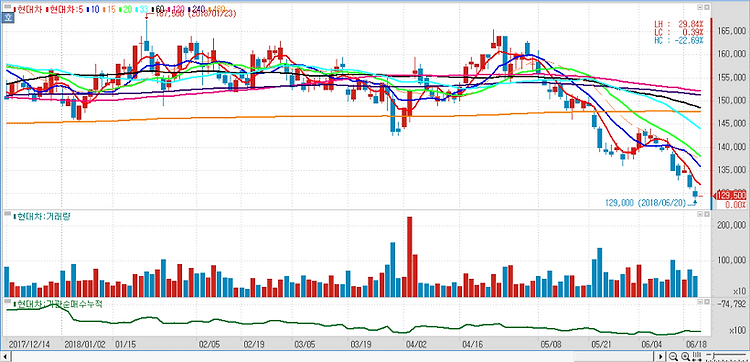Select the pink 120 moving average legend
Viewport: 750px width, 362px height.
176,10
